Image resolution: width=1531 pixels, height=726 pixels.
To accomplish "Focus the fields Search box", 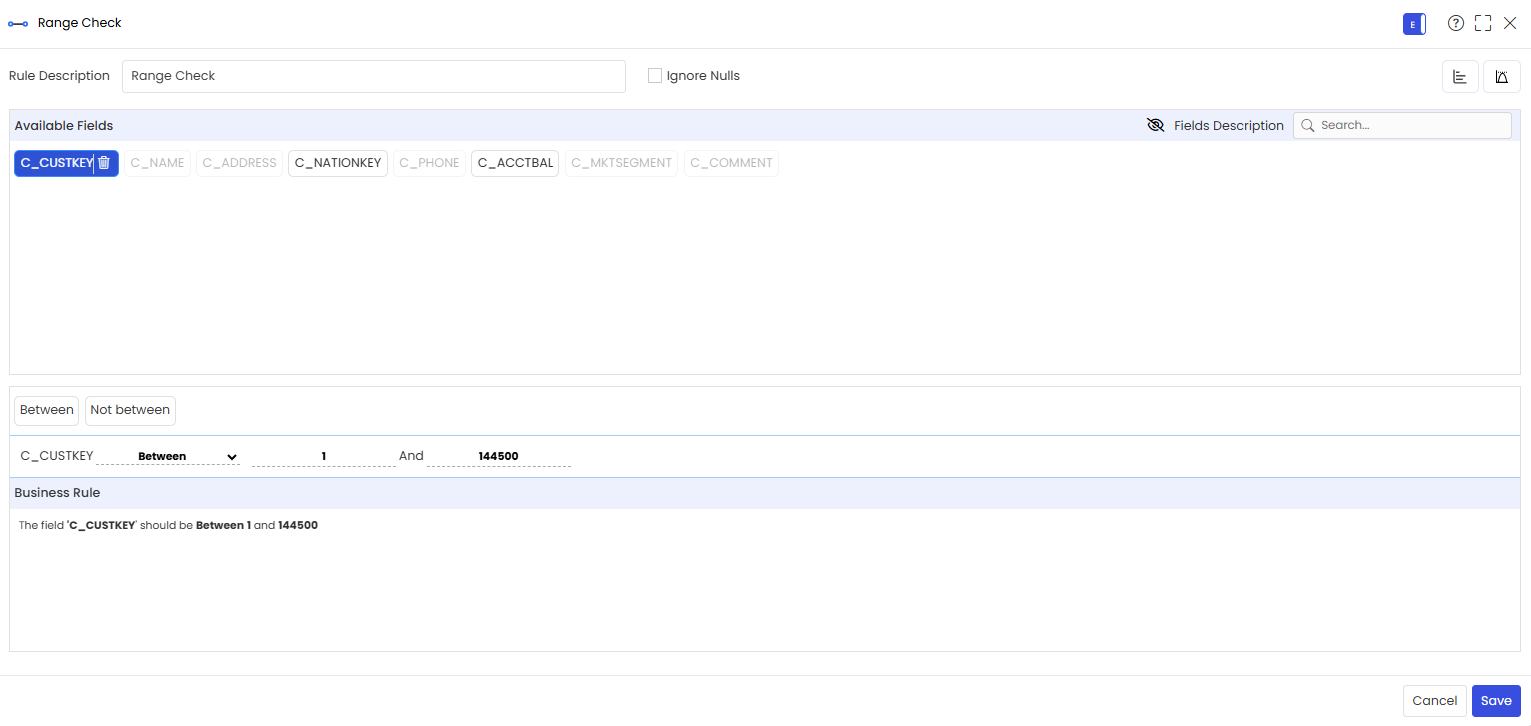I will (1402, 125).
